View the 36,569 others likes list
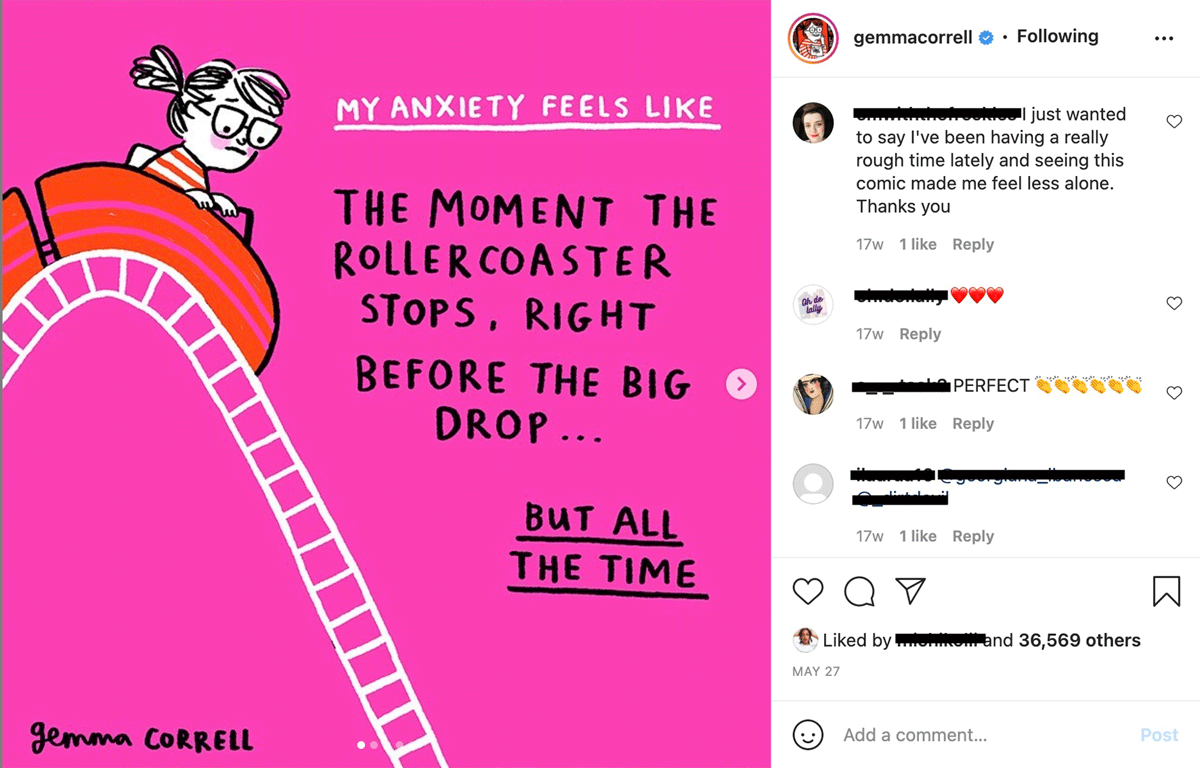The image size is (1200, 768). pyautogui.click(x=1079, y=640)
